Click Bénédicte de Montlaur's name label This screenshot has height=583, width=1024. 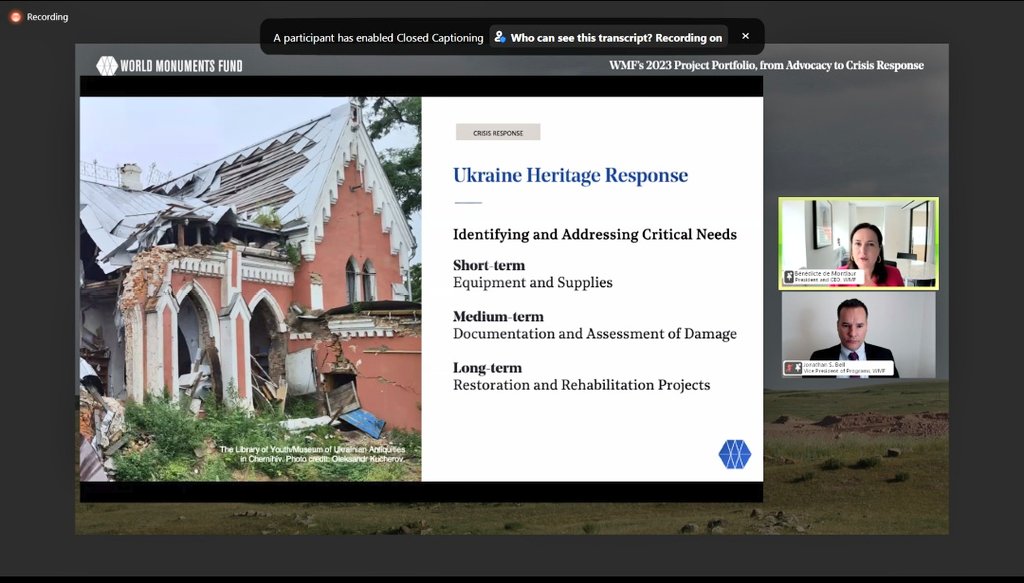click(x=825, y=276)
